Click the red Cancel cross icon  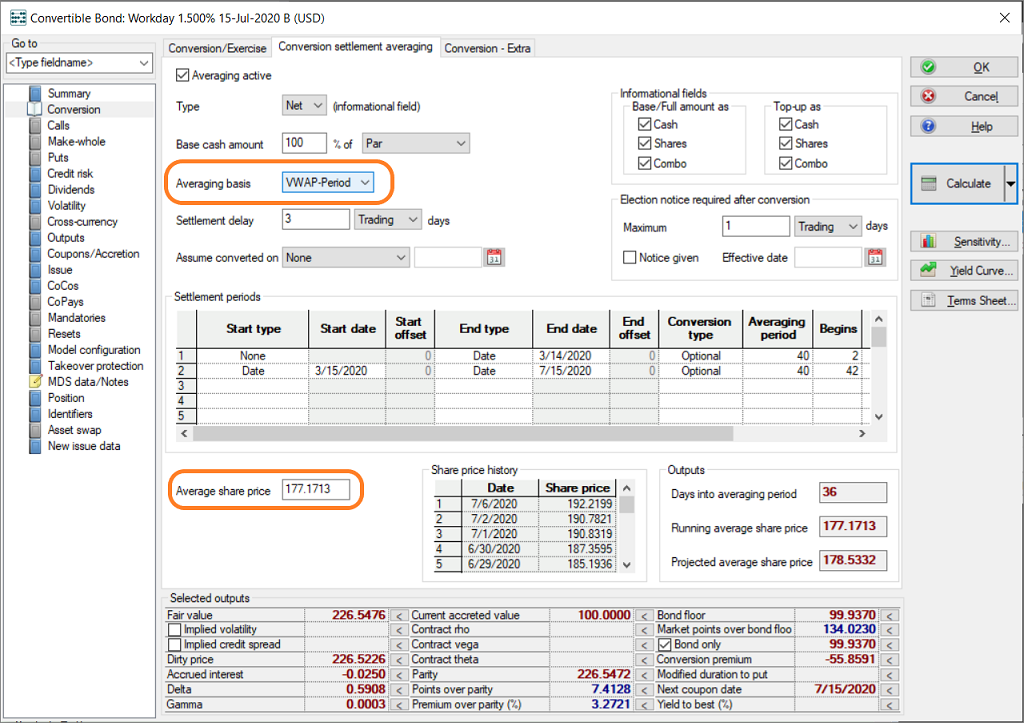click(928, 96)
